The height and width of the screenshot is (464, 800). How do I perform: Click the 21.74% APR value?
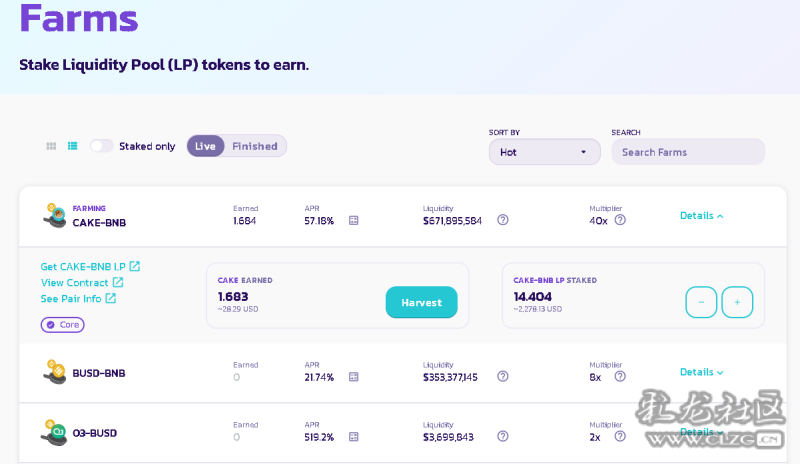click(319, 377)
